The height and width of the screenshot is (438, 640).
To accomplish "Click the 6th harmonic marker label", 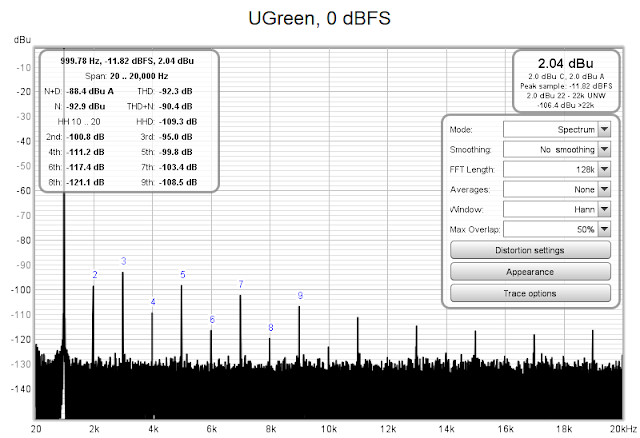I will tap(212, 320).
